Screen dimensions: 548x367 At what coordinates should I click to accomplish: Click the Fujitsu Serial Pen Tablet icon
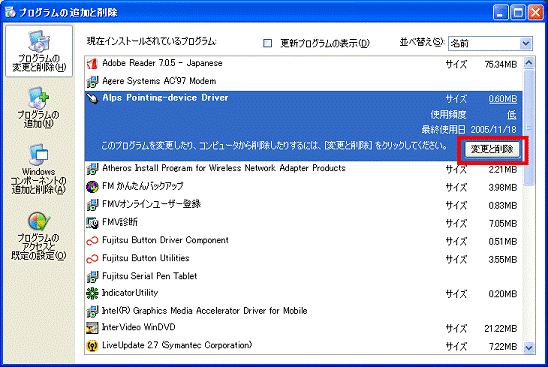coord(92,276)
